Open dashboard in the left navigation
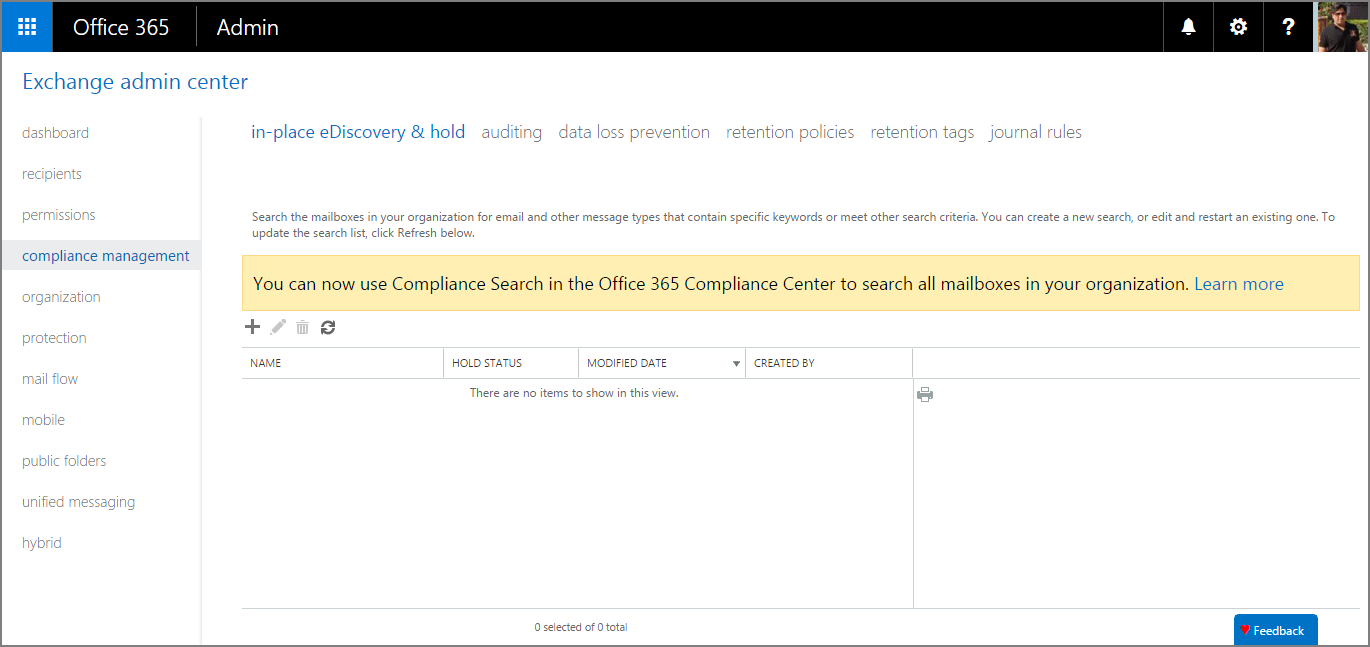The height and width of the screenshot is (647, 1370). click(x=55, y=133)
